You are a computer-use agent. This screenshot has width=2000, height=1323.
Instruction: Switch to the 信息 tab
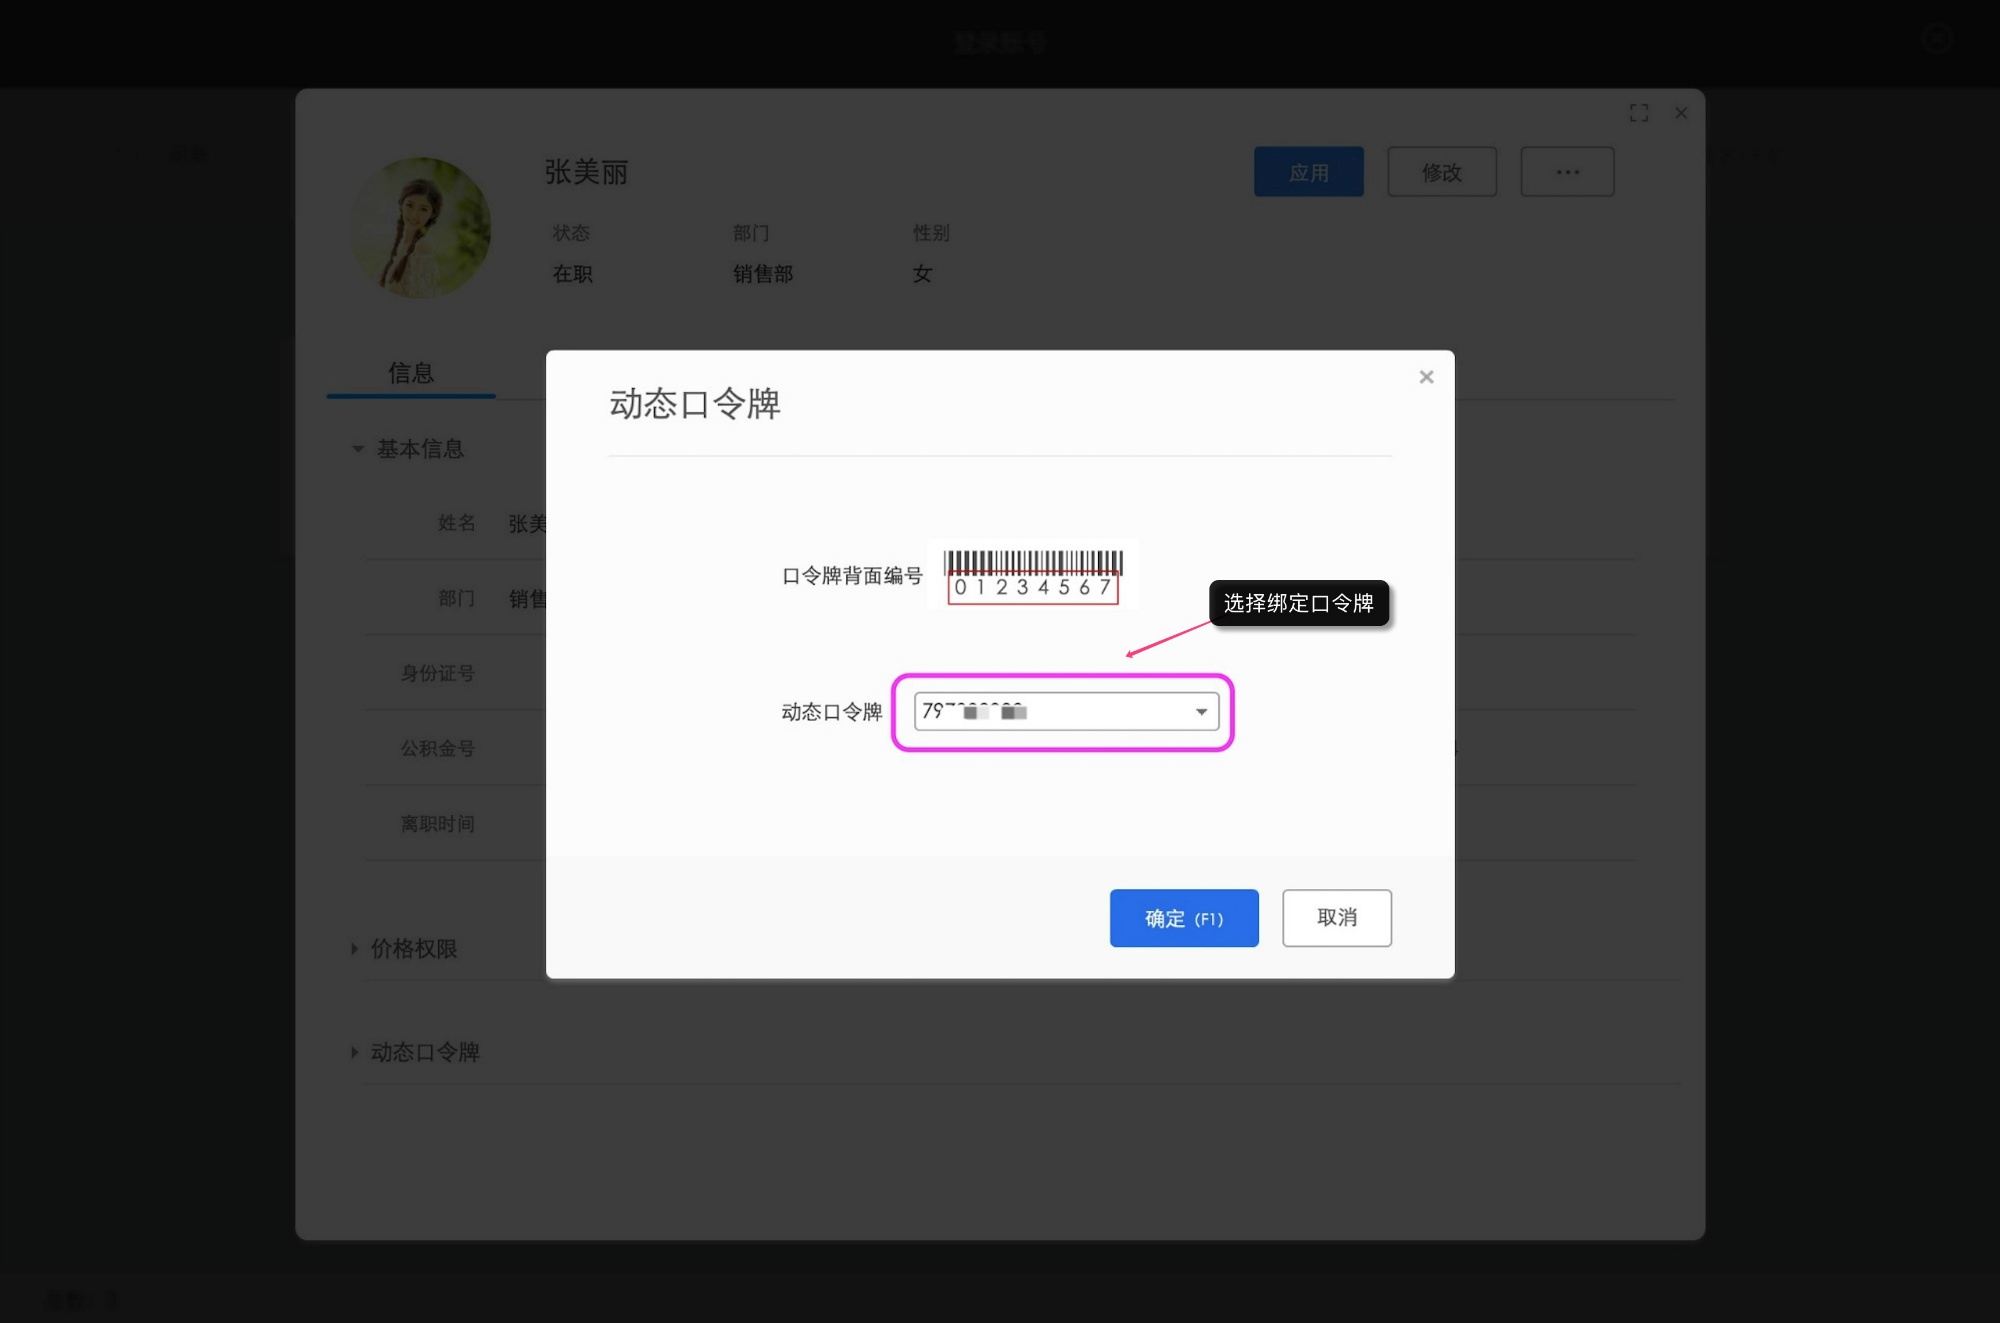click(410, 372)
